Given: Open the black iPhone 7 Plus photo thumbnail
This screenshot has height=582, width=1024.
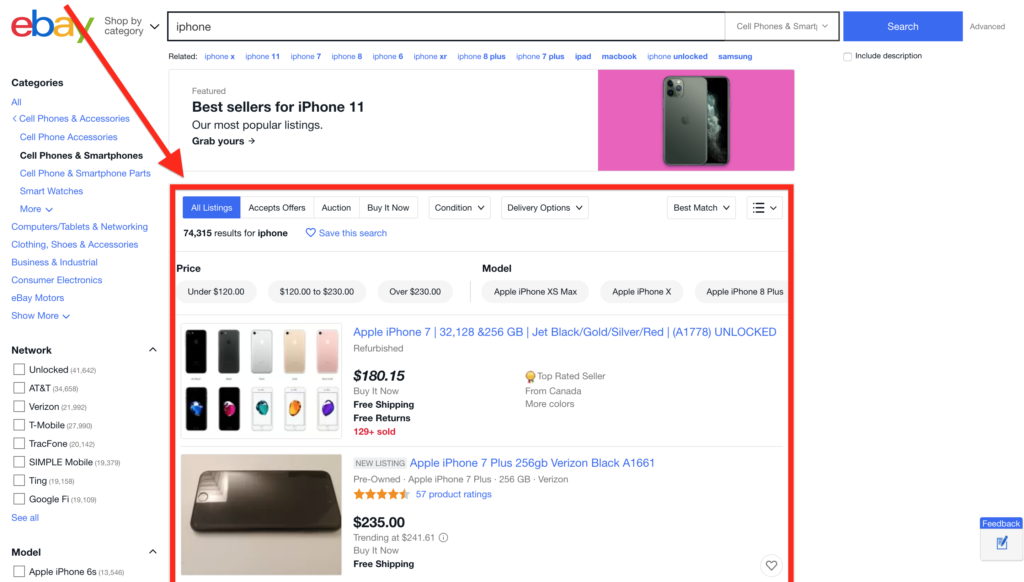Looking at the screenshot, I should 261,515.
